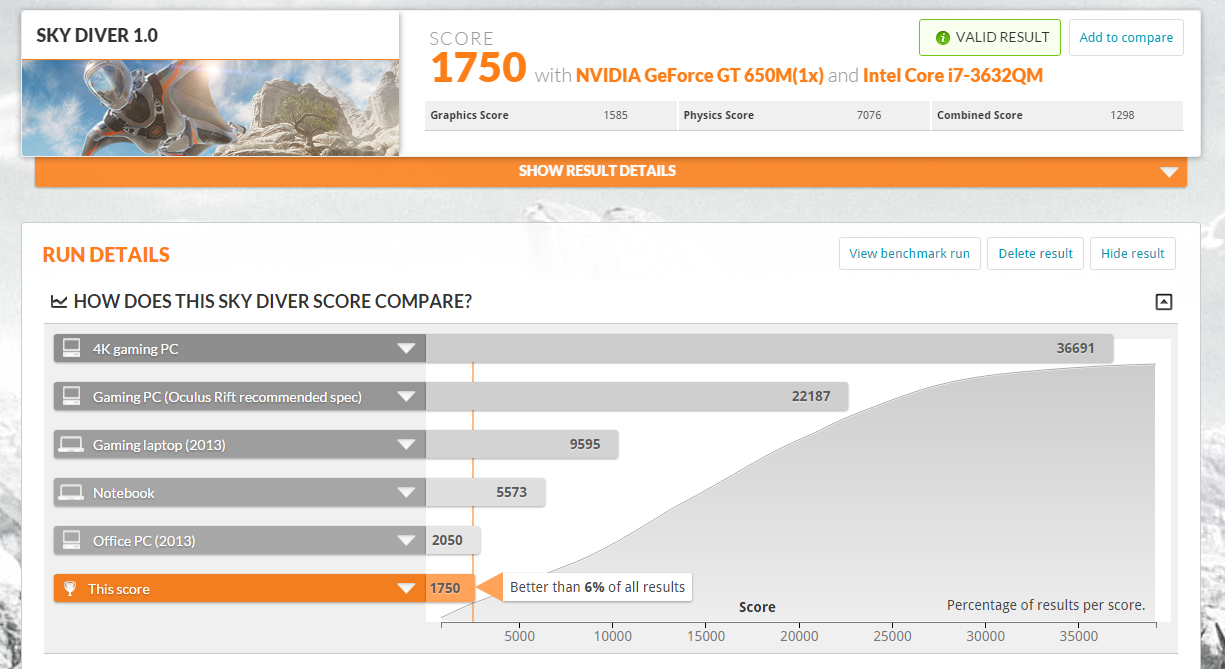Viewport: 1225px width, 669px height.
Task: Expand the Office PC (2013) dropdown arrow
Action: [405, 541]
